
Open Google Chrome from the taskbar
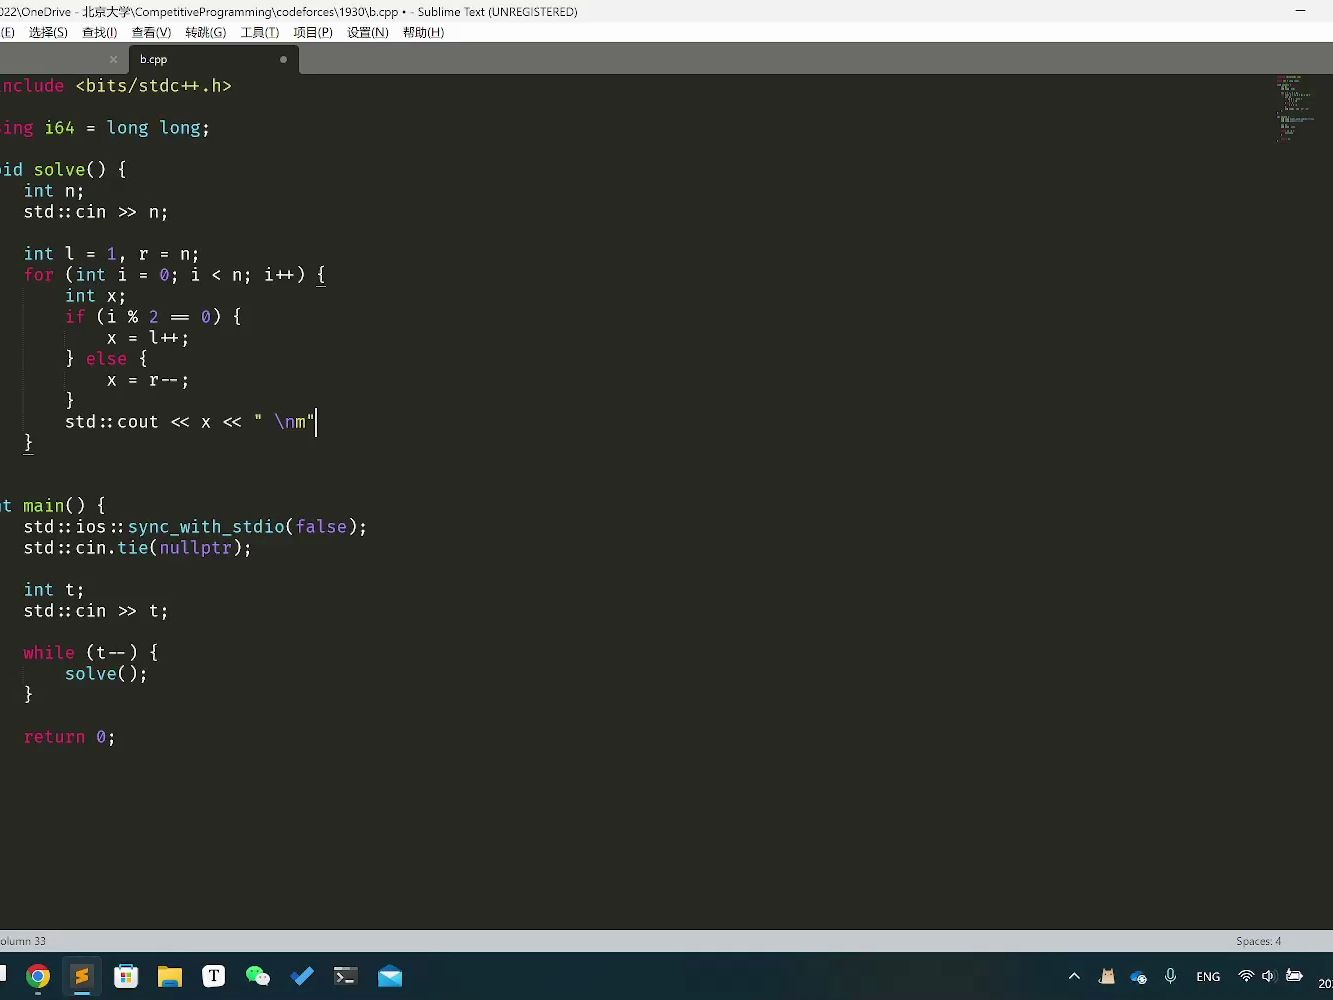tap(38, 977)
